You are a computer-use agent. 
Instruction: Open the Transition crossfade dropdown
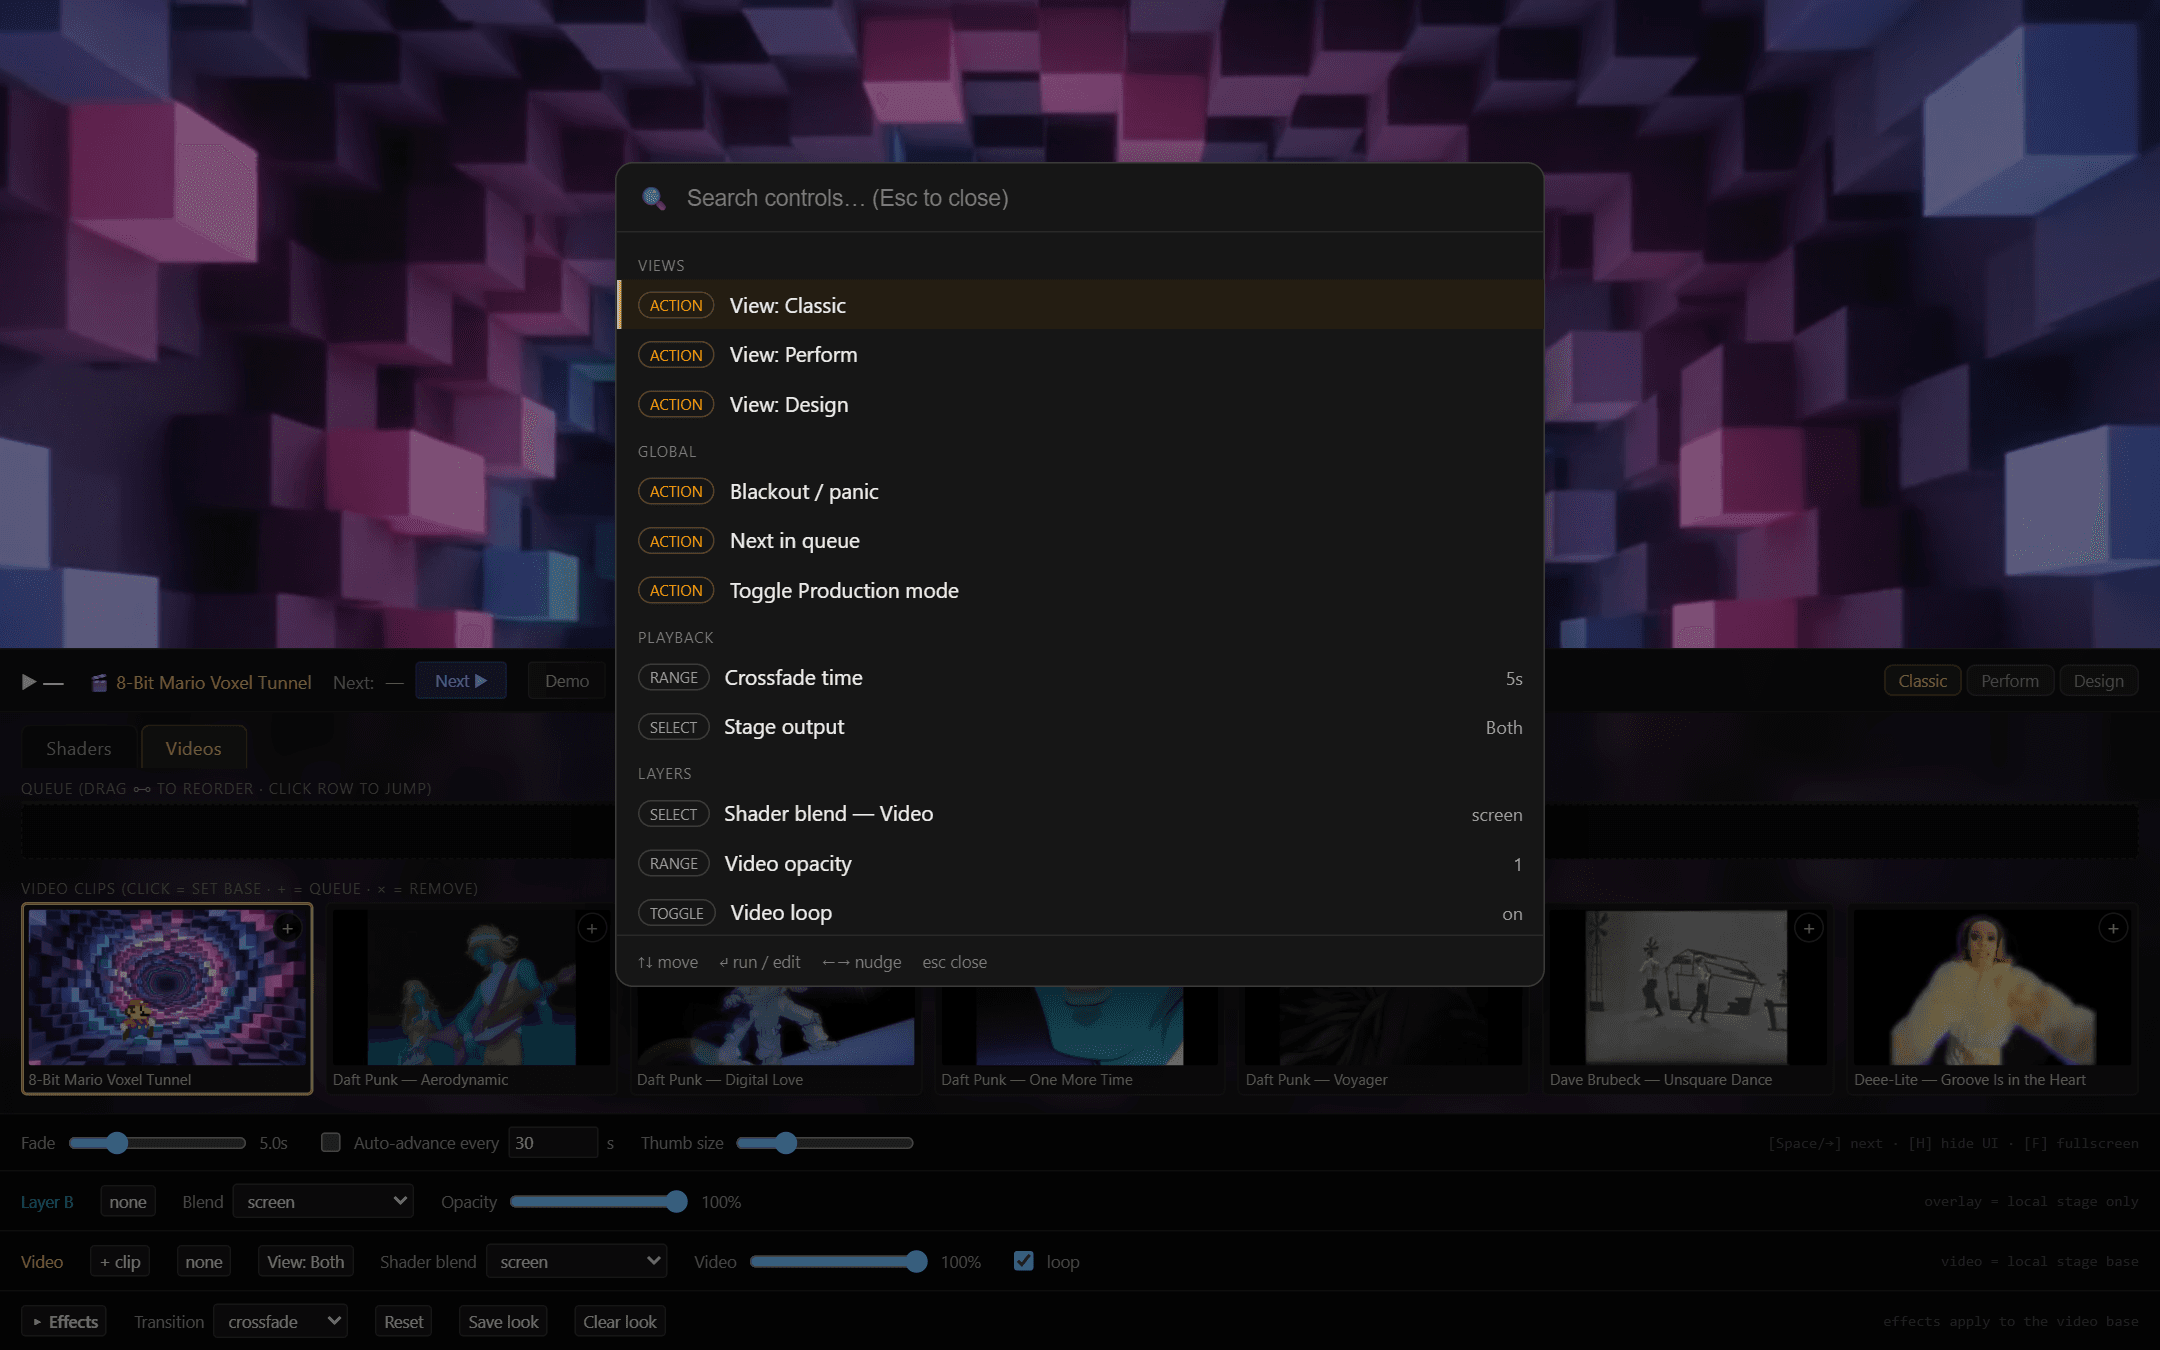281,1322
